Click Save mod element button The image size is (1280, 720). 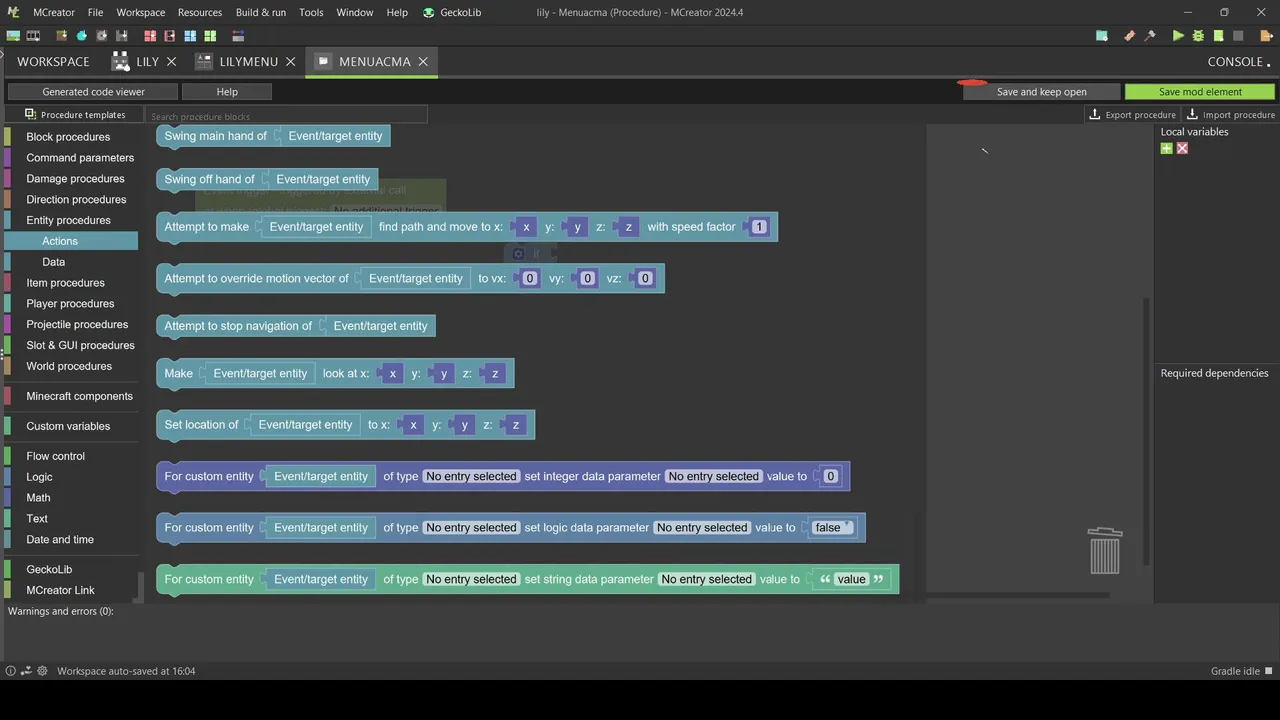[1200, 92]
